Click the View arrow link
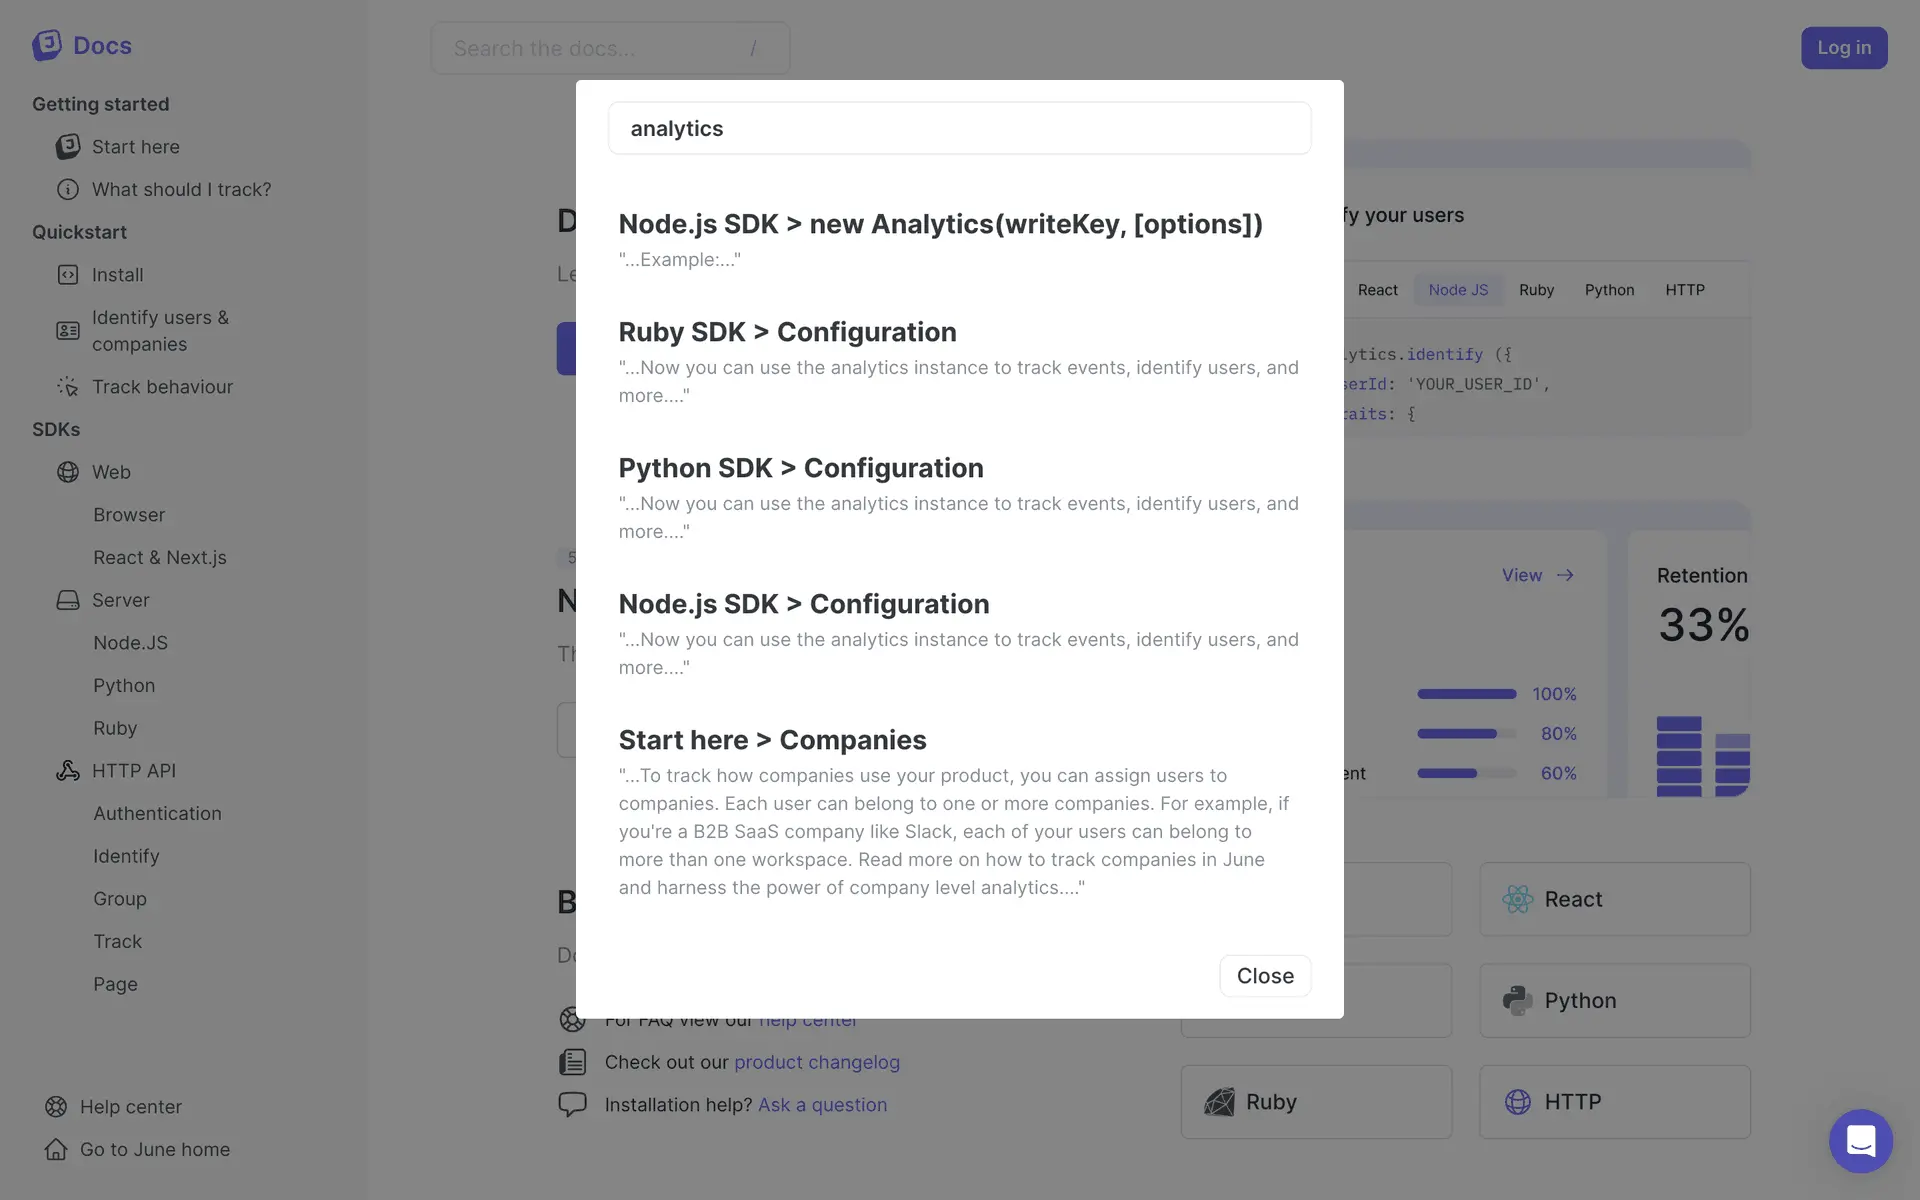 coord(1538,576)
